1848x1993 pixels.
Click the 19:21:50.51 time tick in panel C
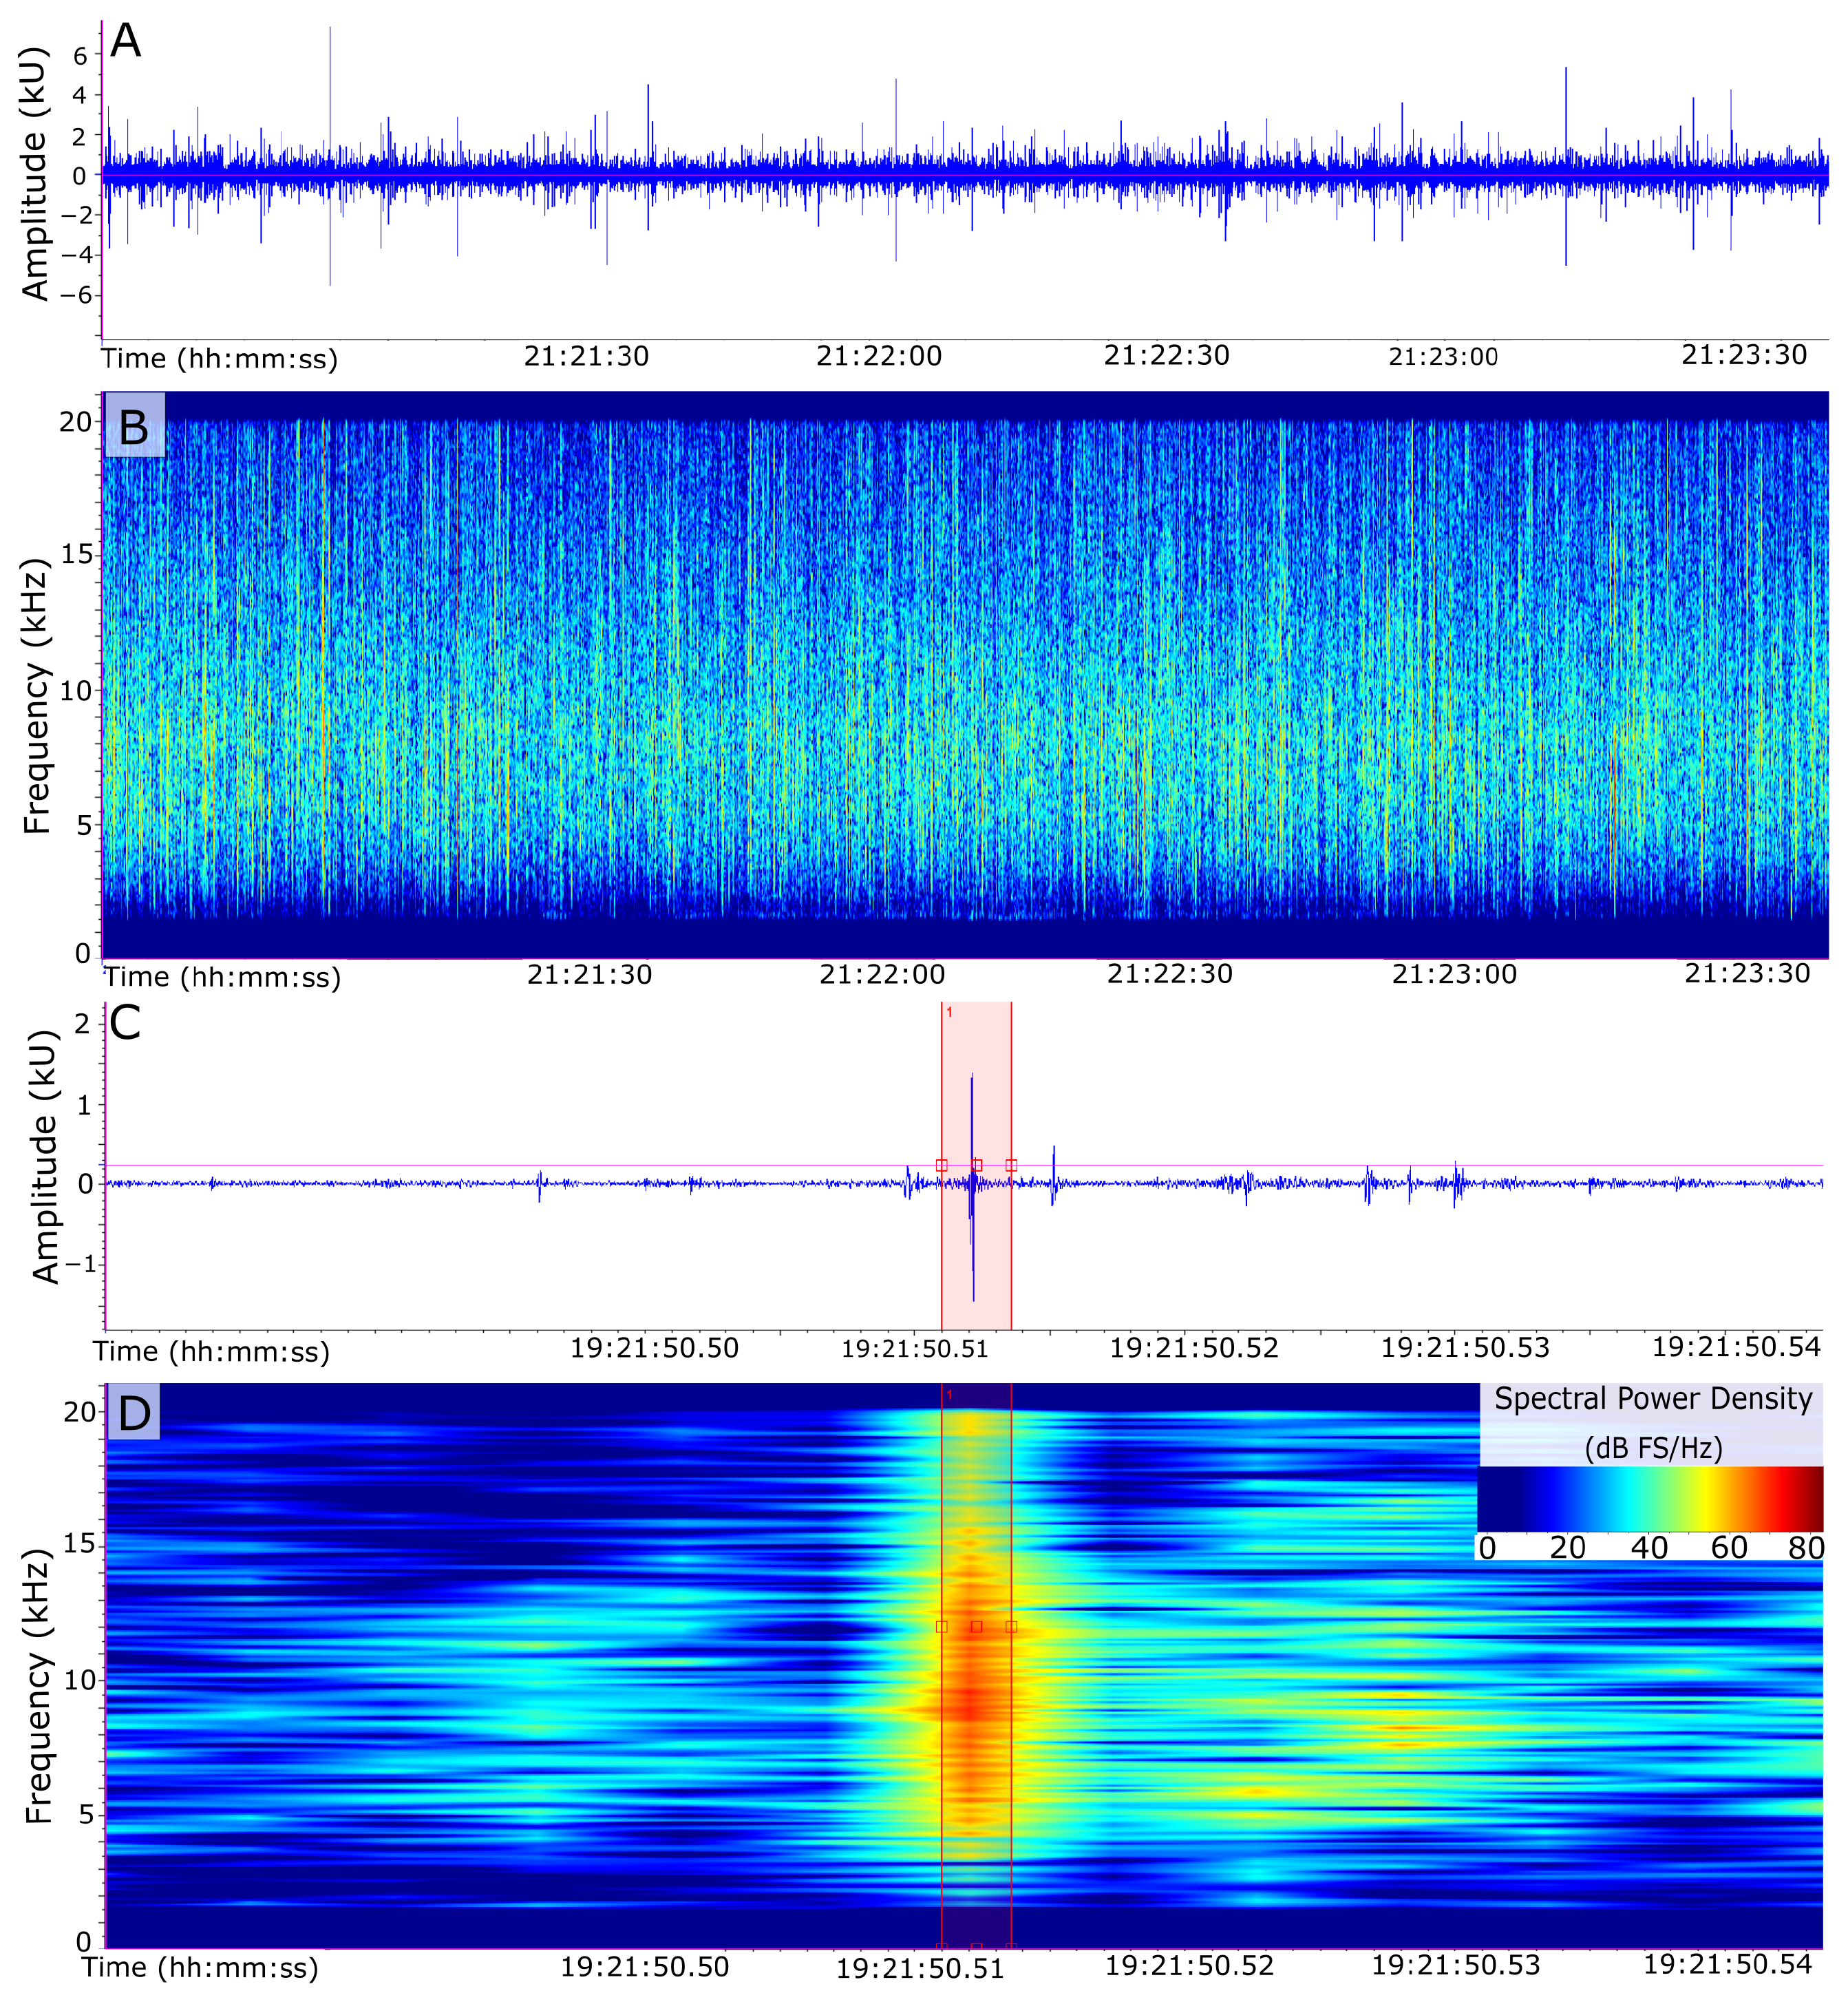914,1349
